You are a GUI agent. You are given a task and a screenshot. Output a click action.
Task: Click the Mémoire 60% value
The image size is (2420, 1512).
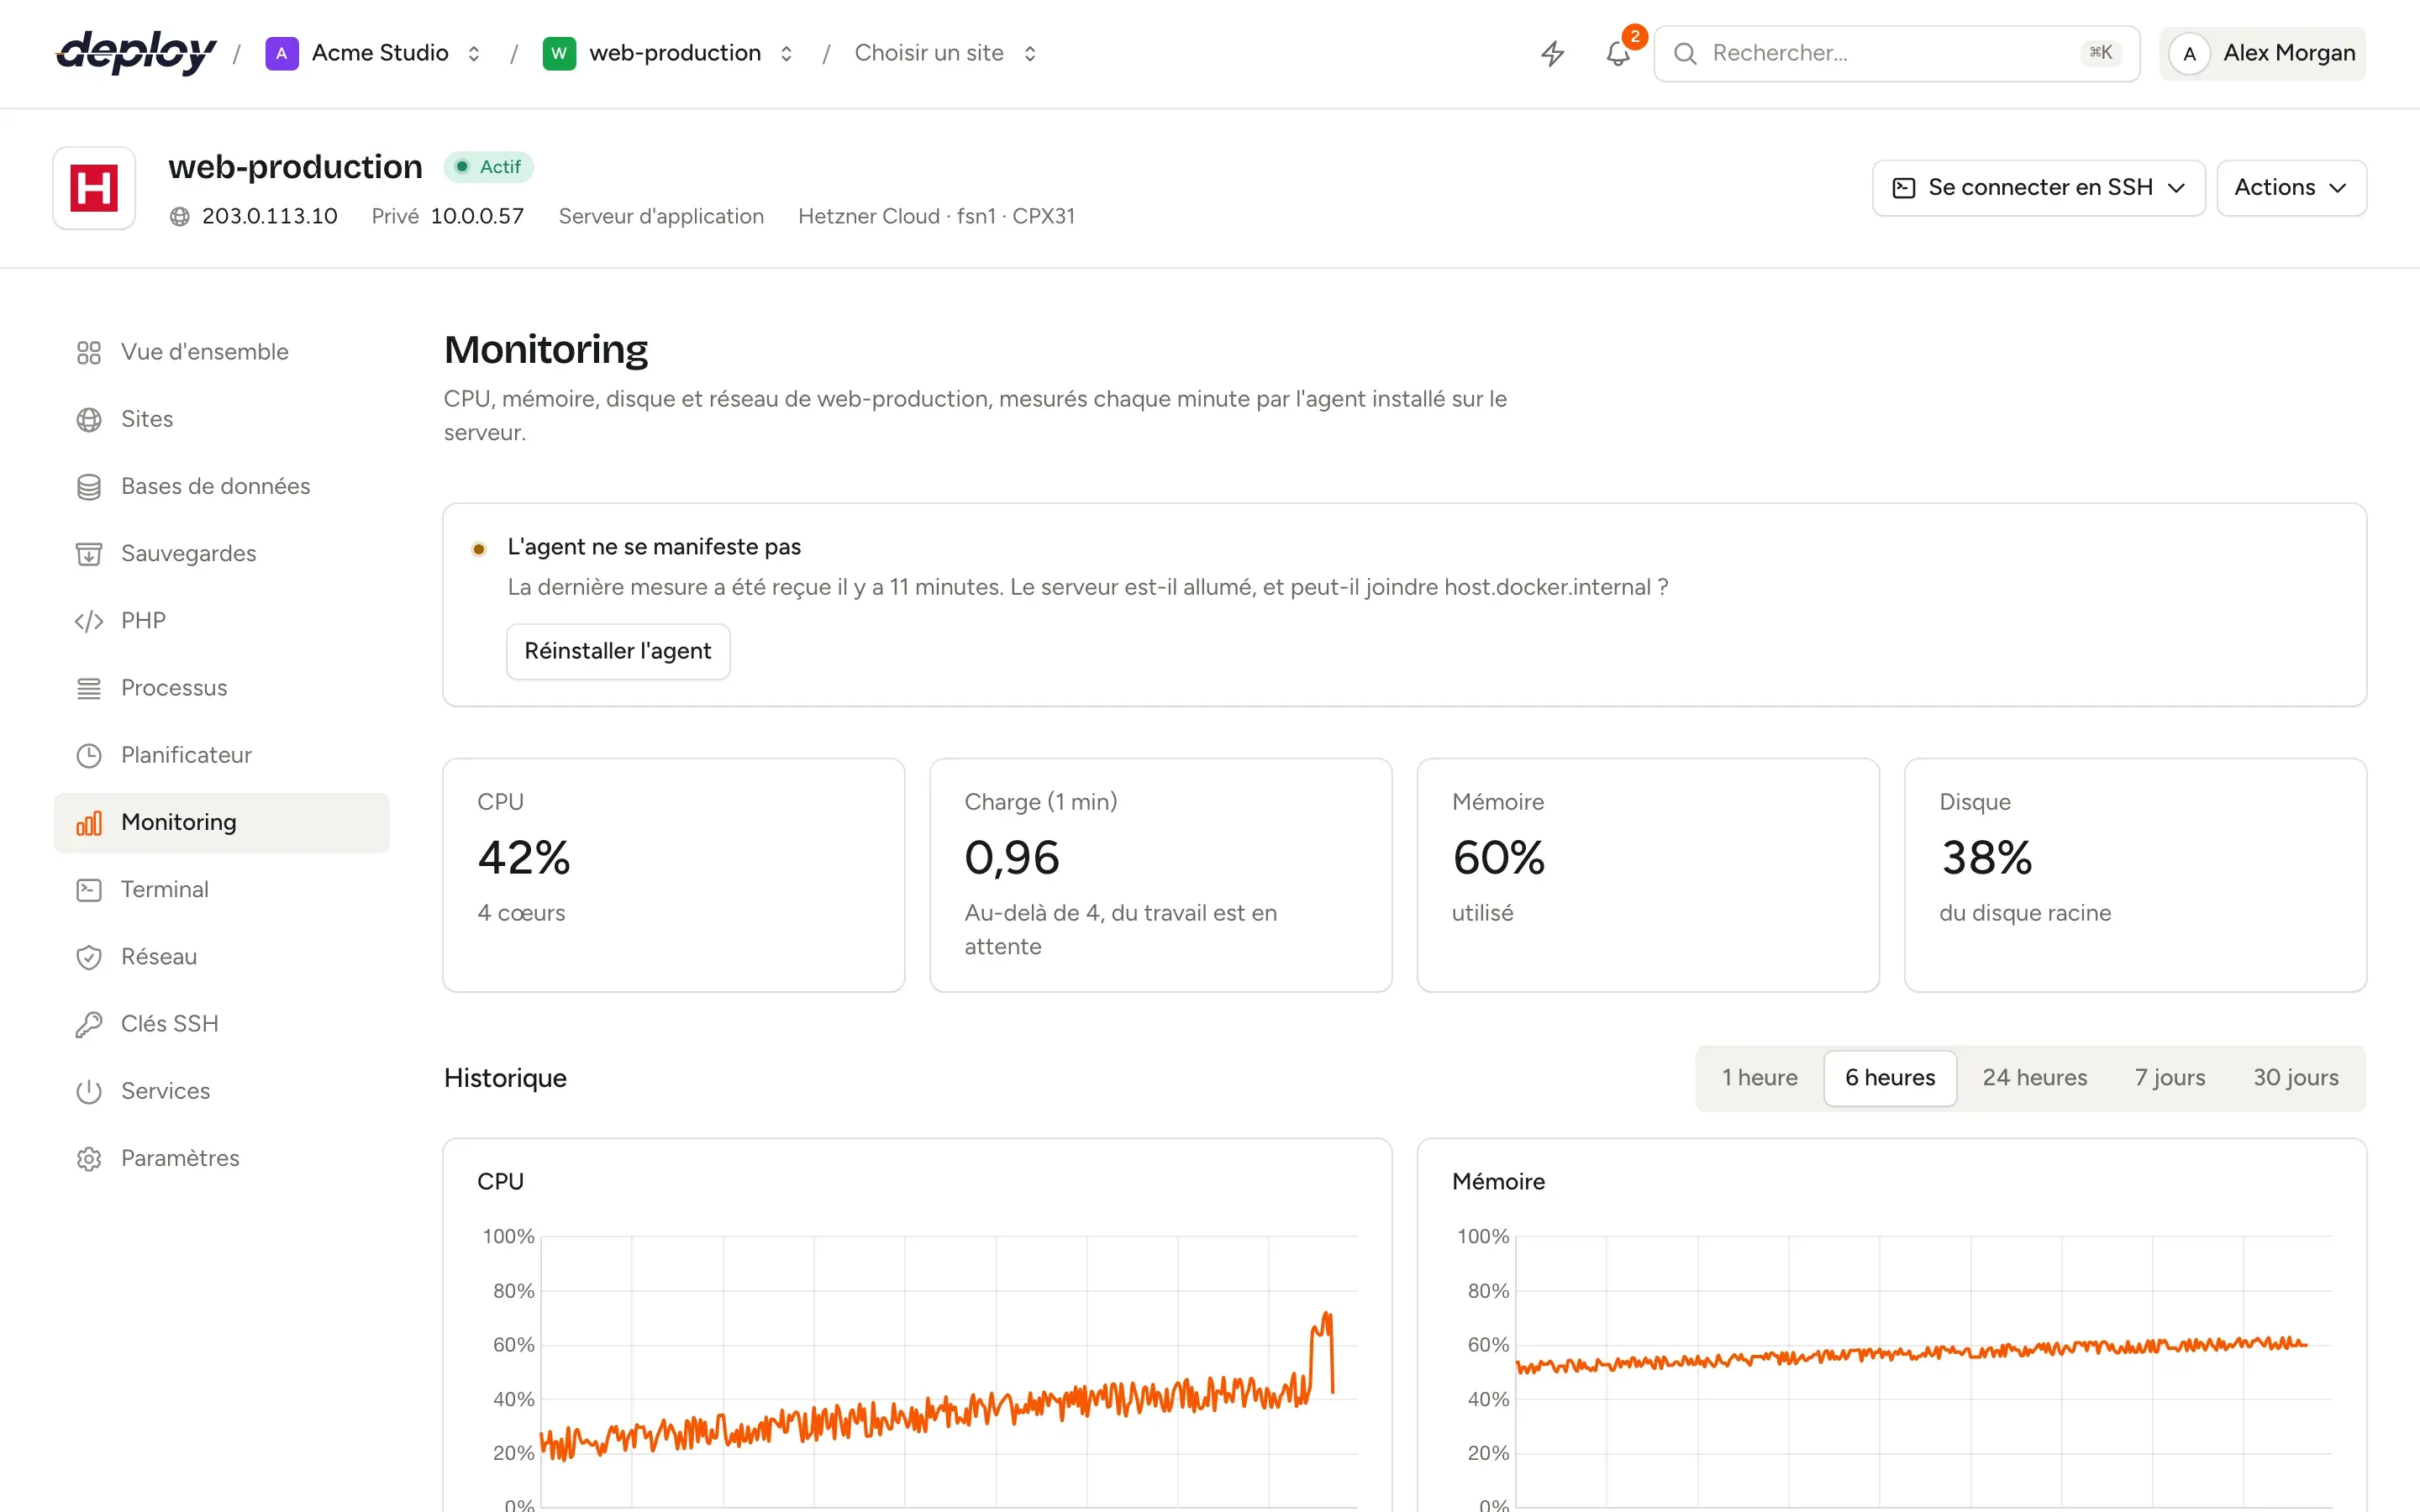click(1498, 857)
